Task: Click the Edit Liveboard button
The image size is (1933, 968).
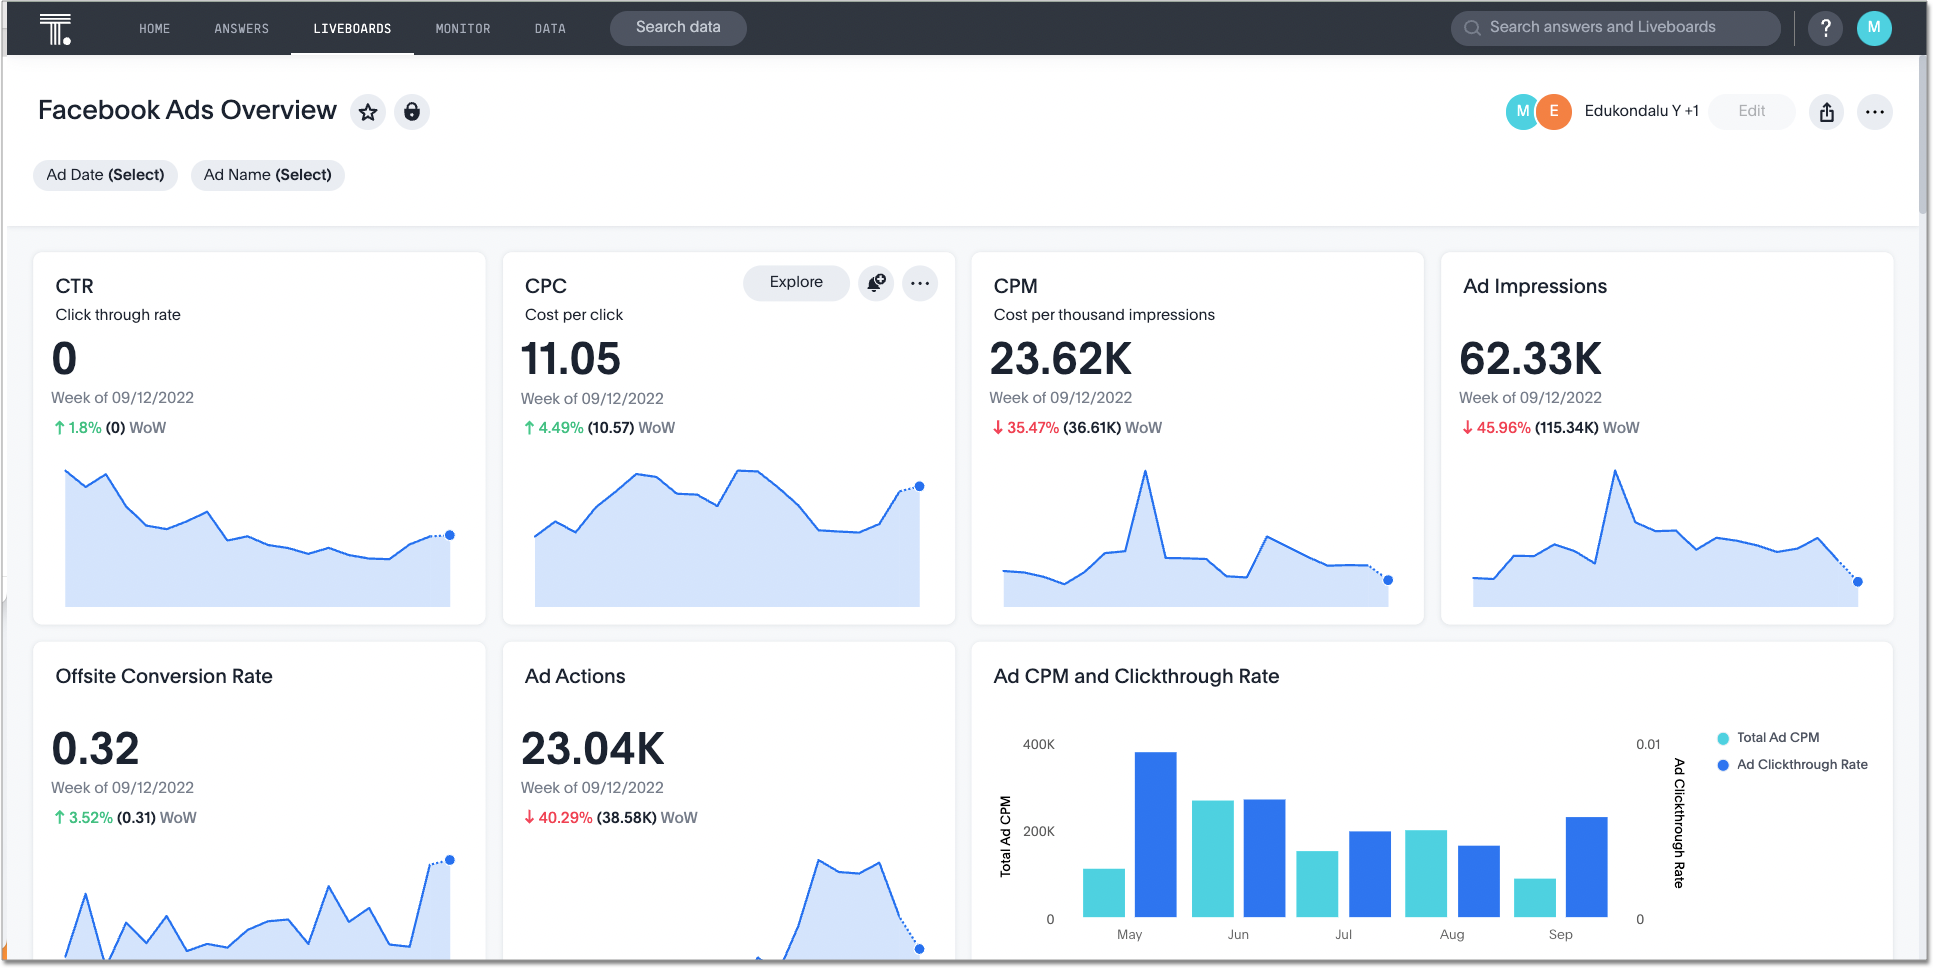Action: (x=1751, y=112)
